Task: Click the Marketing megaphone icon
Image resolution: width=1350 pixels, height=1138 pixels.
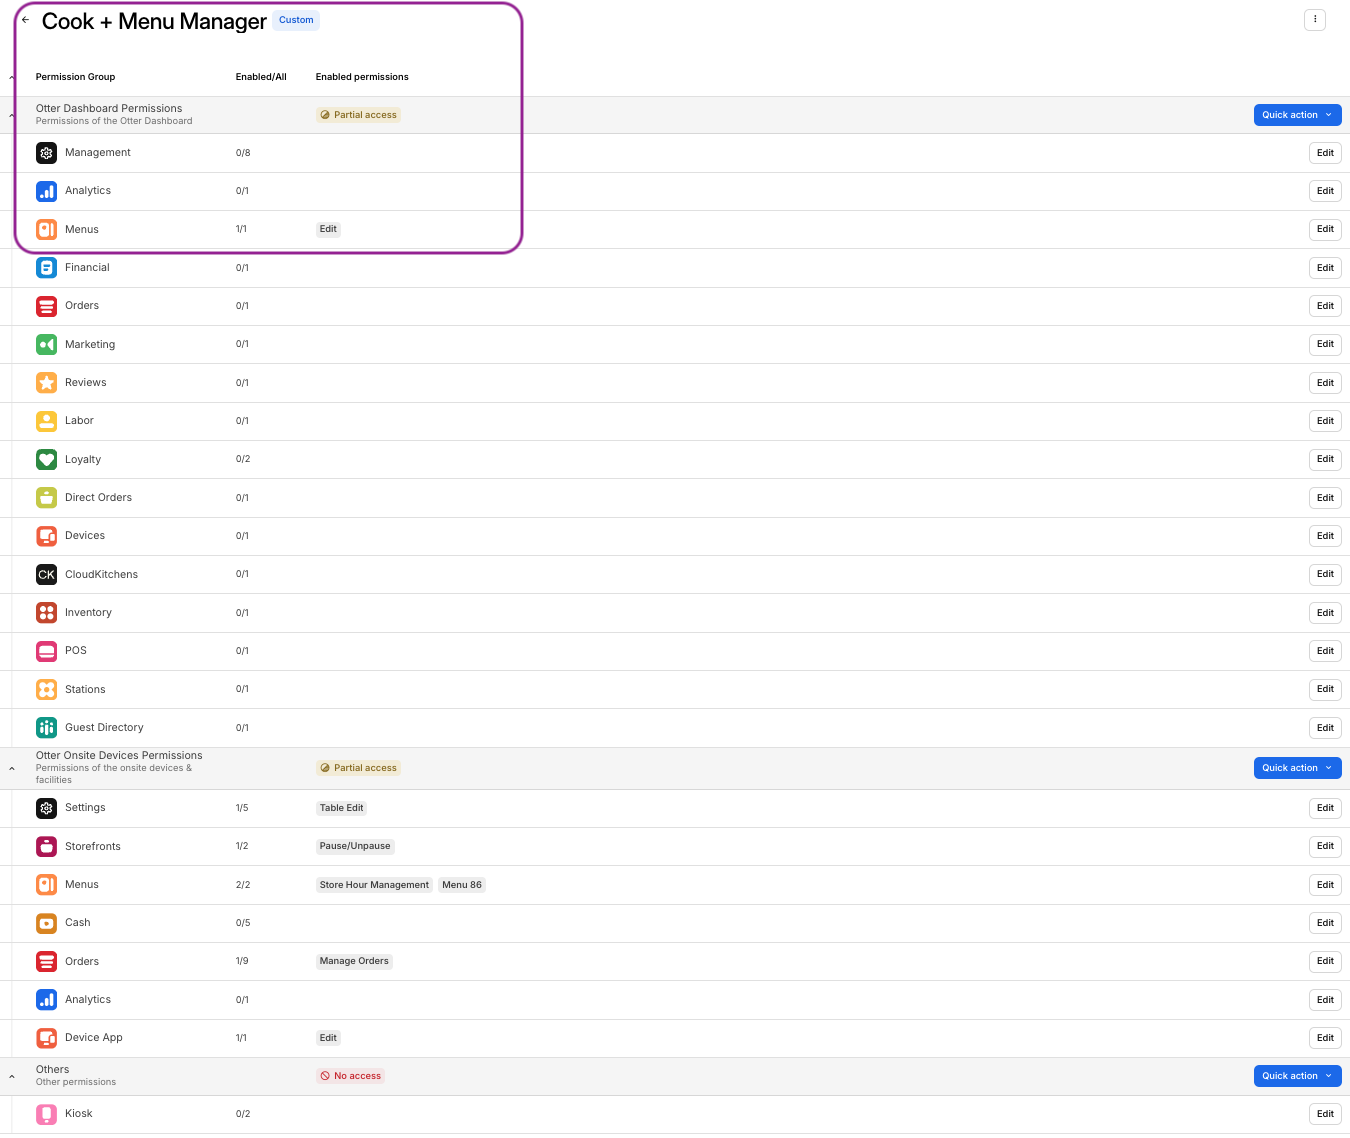Action: pyautogui.click(x=46, y=344)
